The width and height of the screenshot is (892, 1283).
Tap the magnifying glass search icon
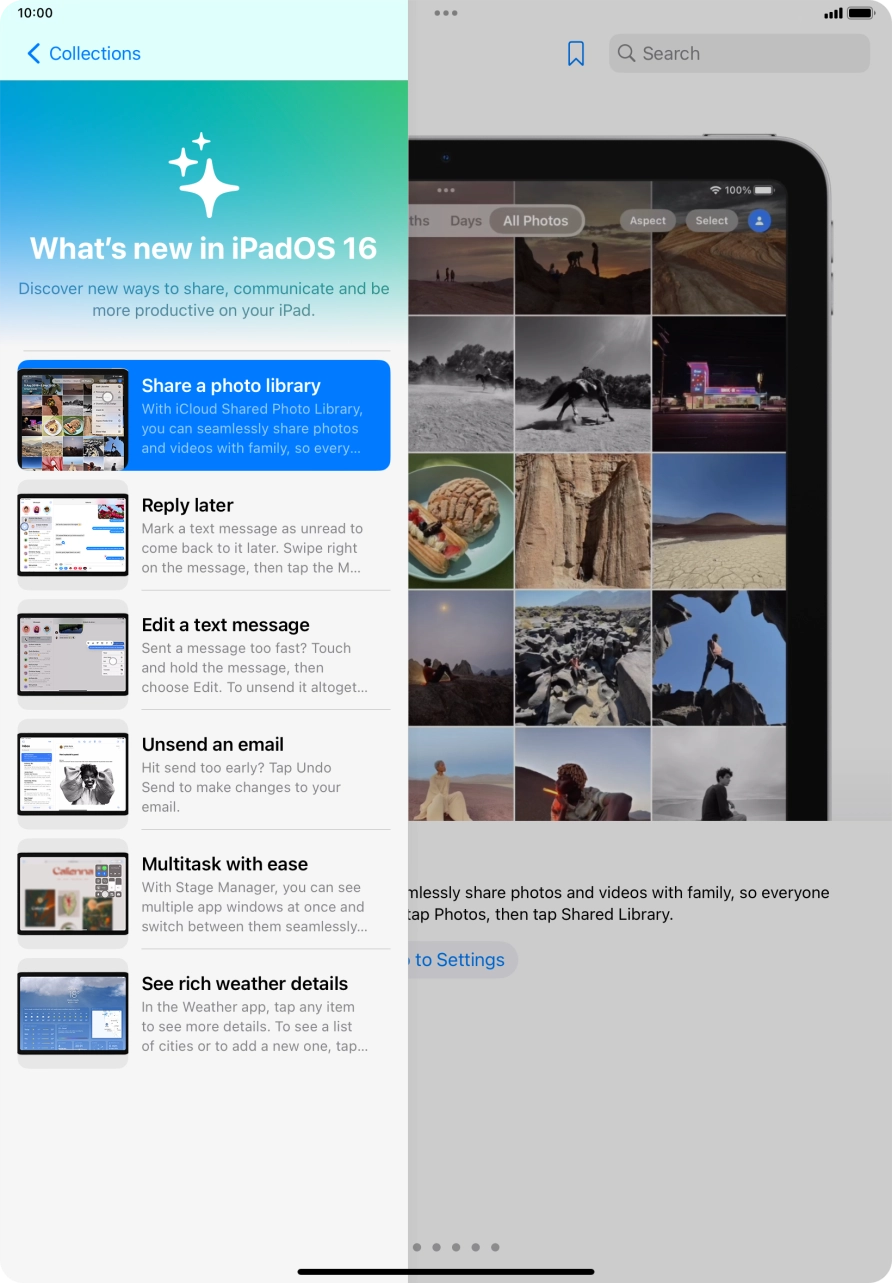click(x=627, y=54)
